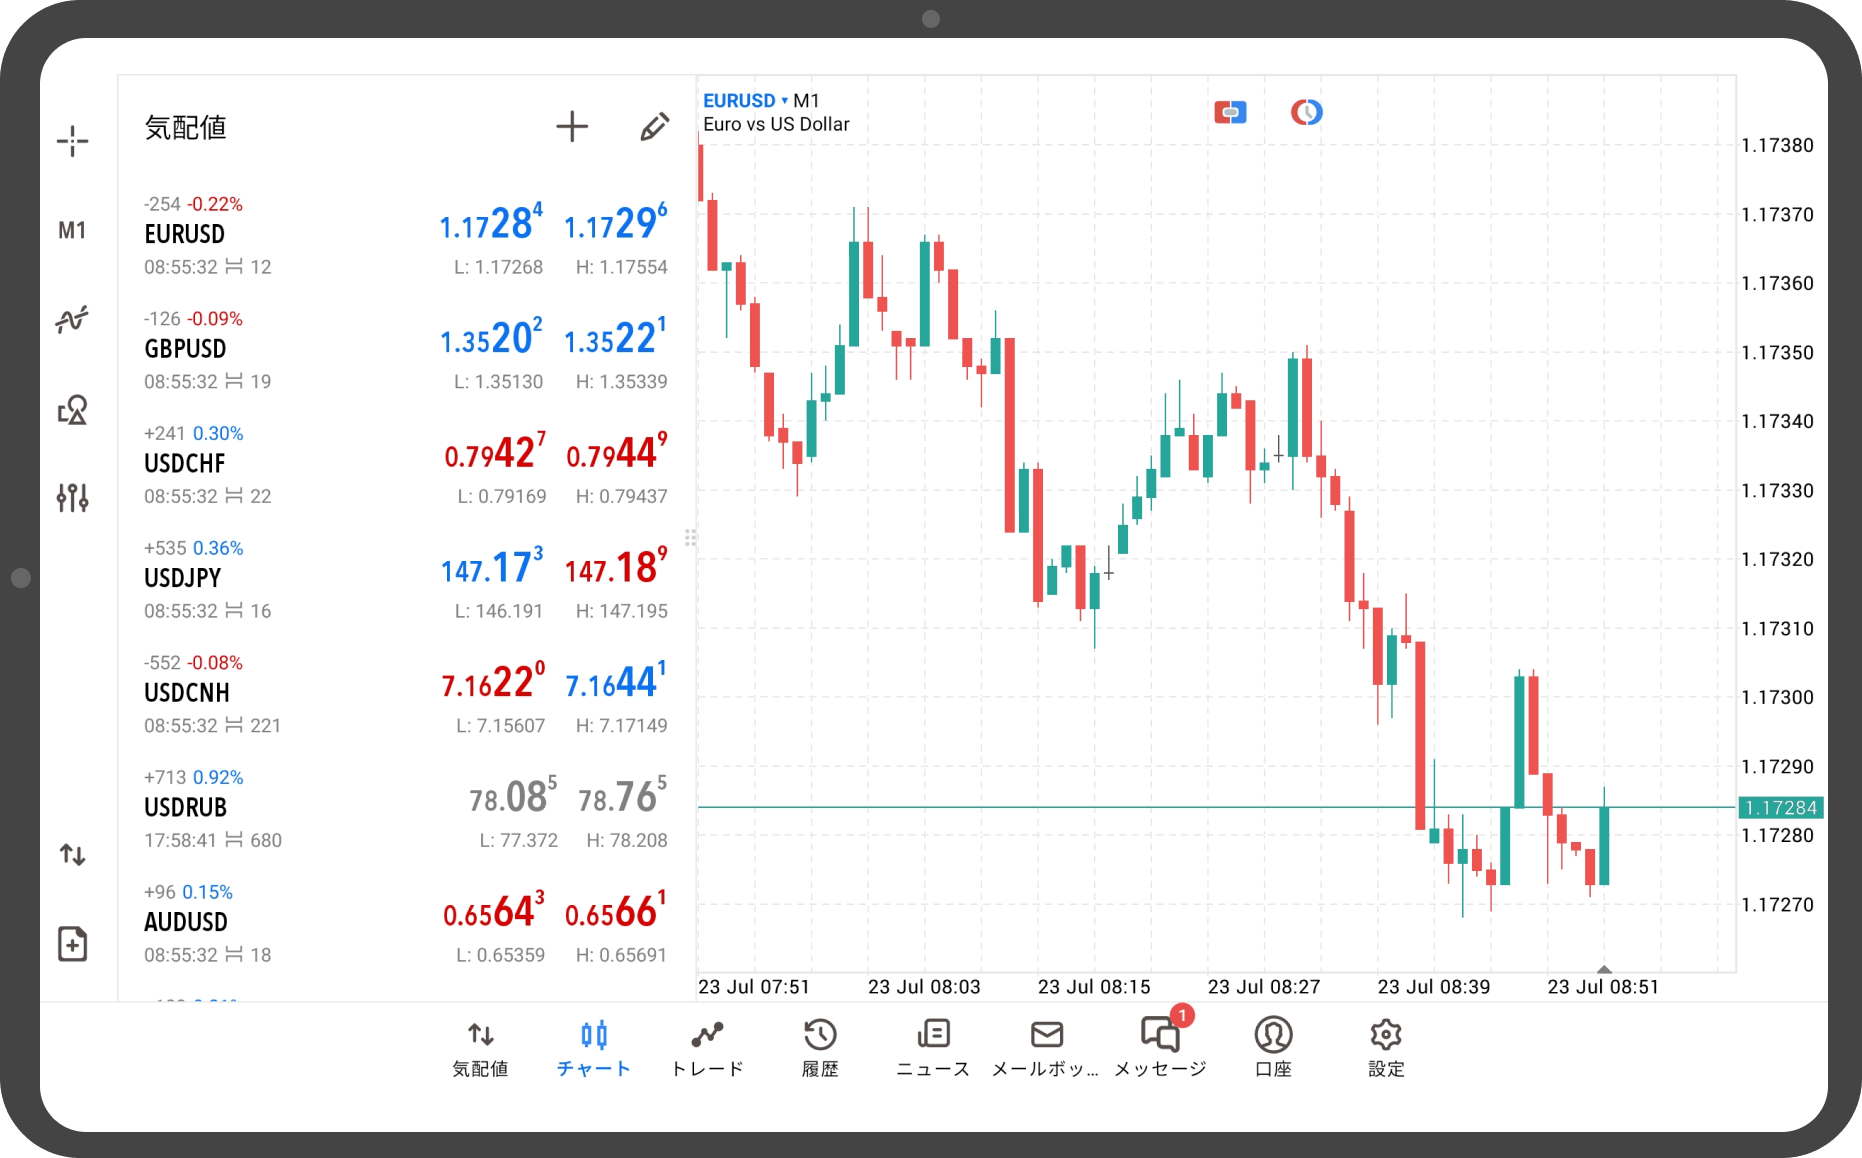This screenshot has width=1862, height=1158.
Task: Open the M1 timeframe selector
Action: click(72, 231)
